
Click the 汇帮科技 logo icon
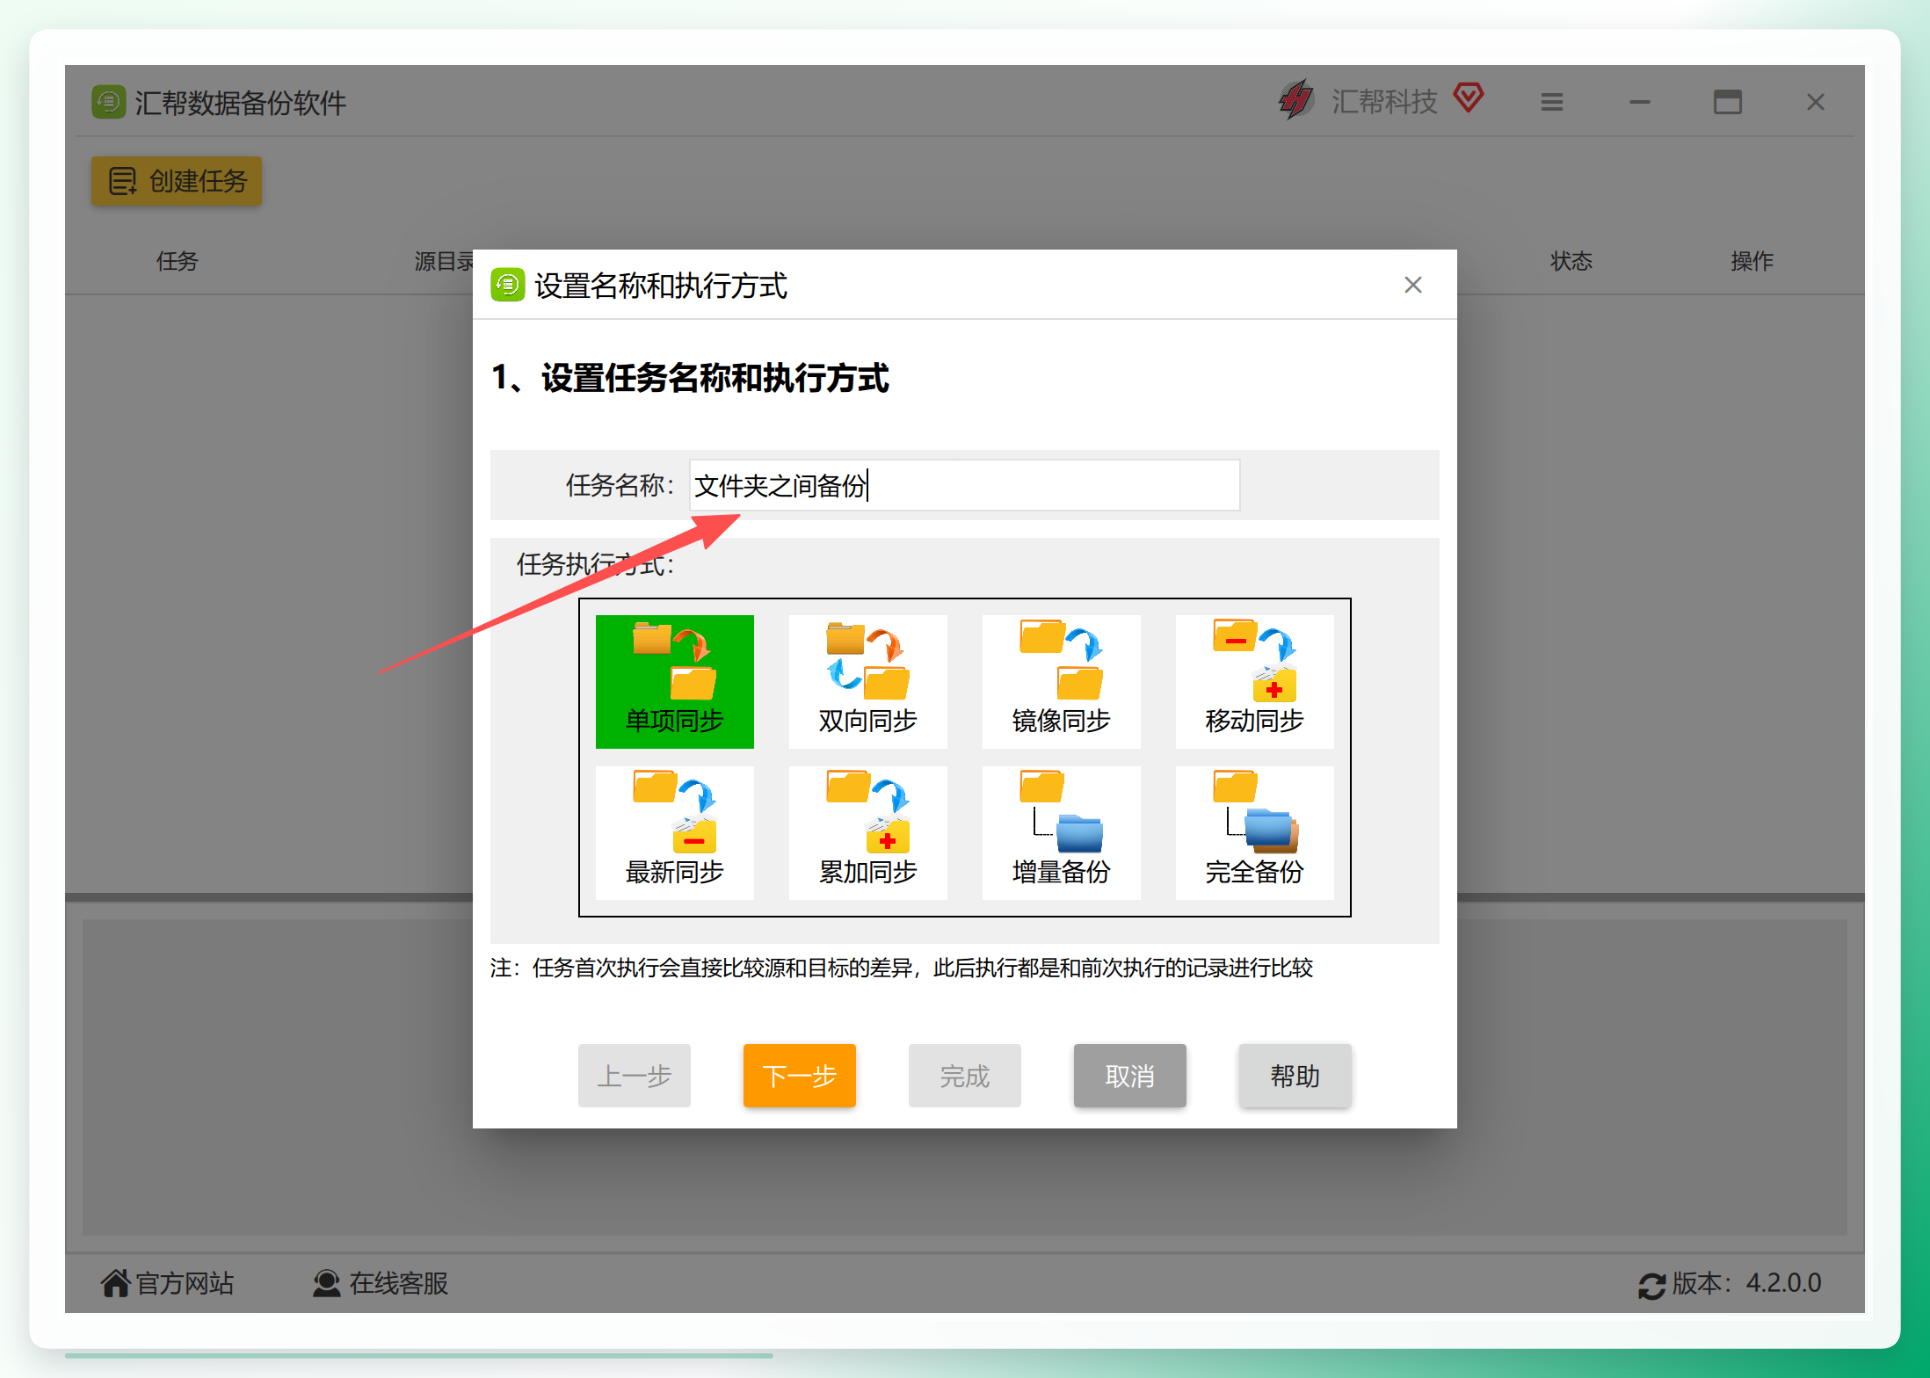click(x=1296, y=99)
